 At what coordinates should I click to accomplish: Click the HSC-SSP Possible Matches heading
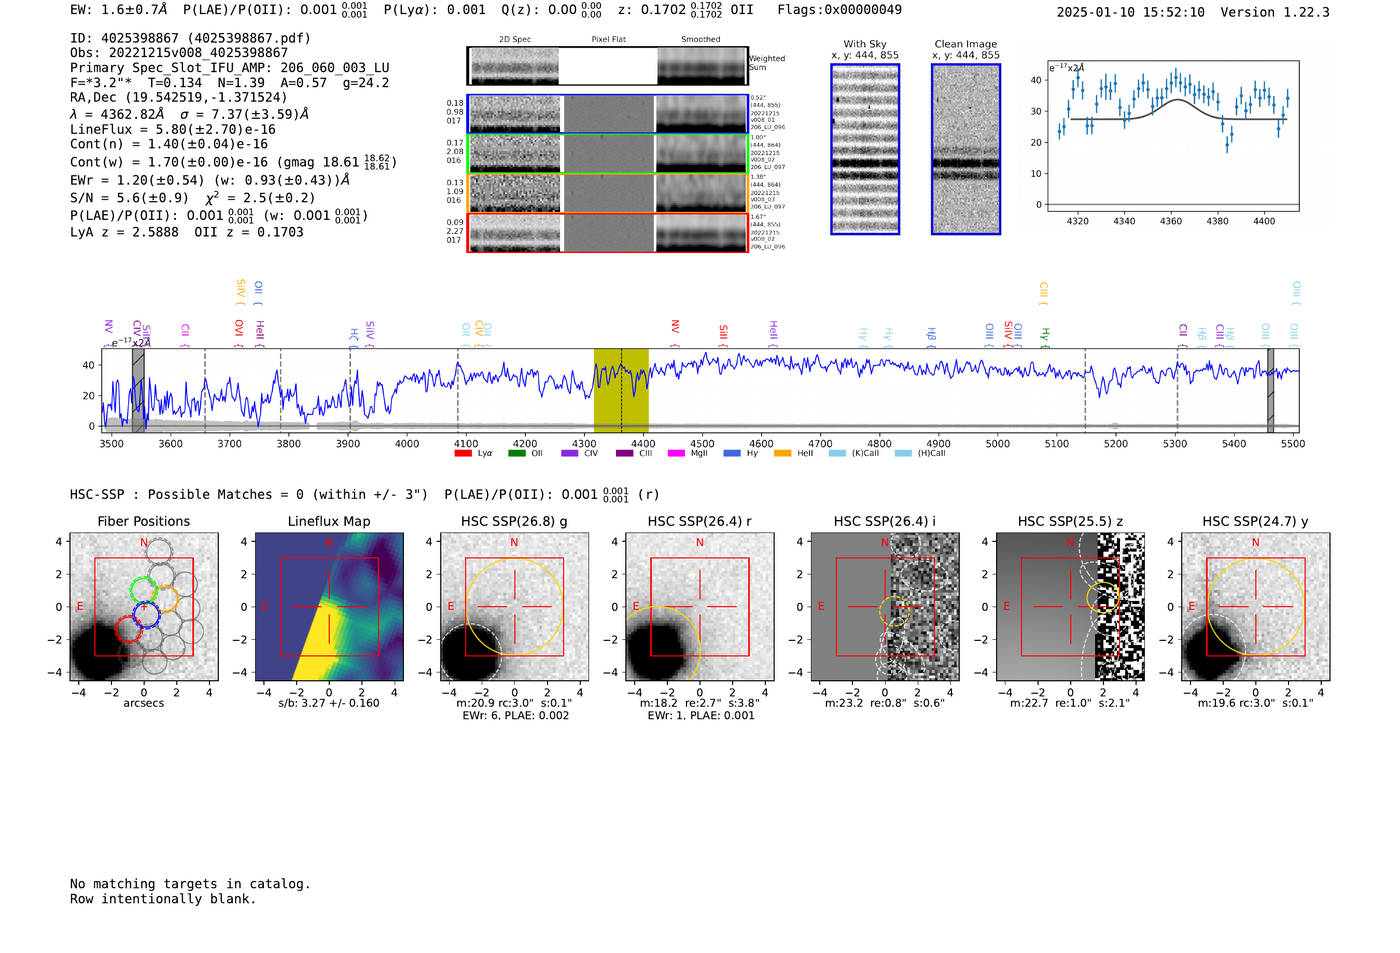tap(249, 494)
